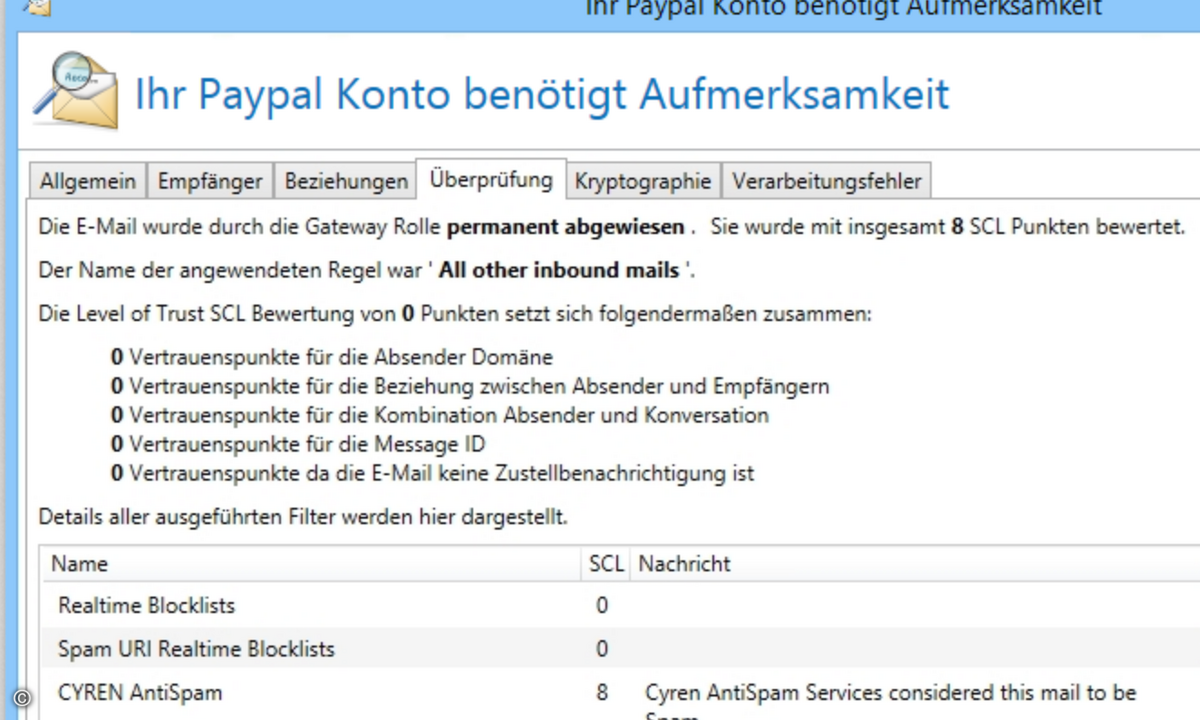Viewport: 1200px width, 720px height.
Task: Select the Spam URI Realtime Blocklists row
Action: [x=621, y=649]
